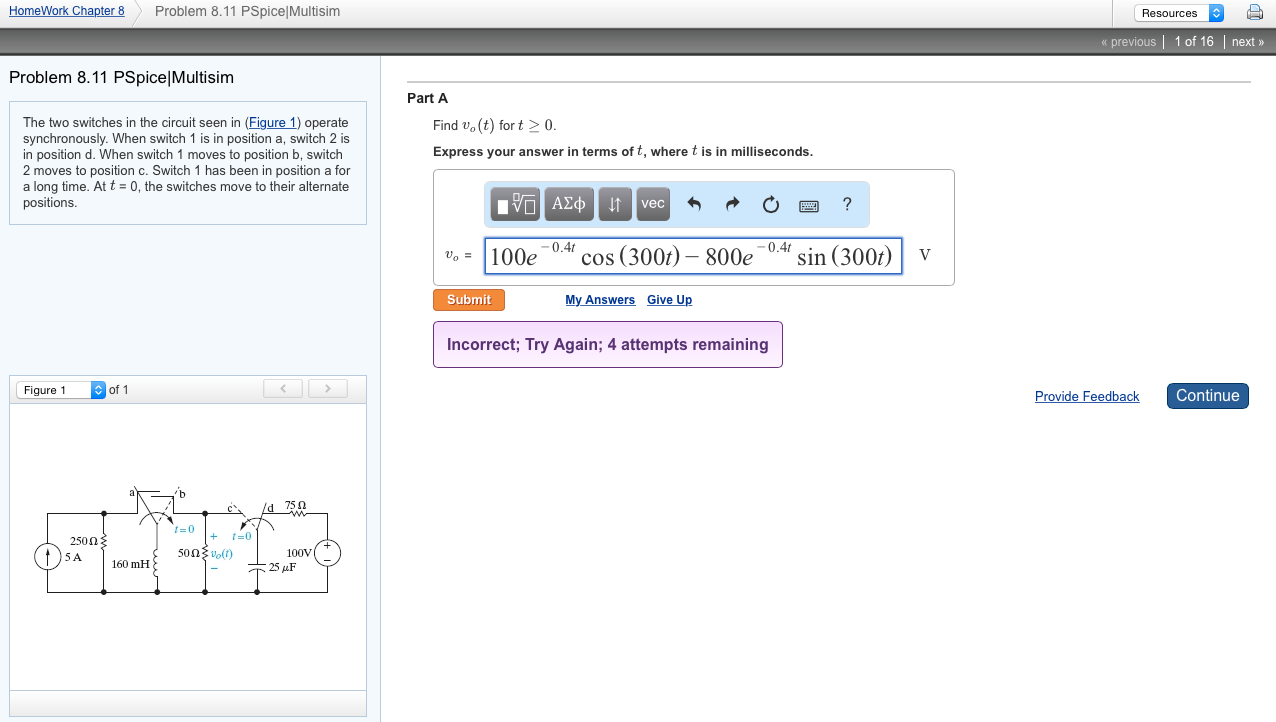Click the Continue button

click(1207, 396)
